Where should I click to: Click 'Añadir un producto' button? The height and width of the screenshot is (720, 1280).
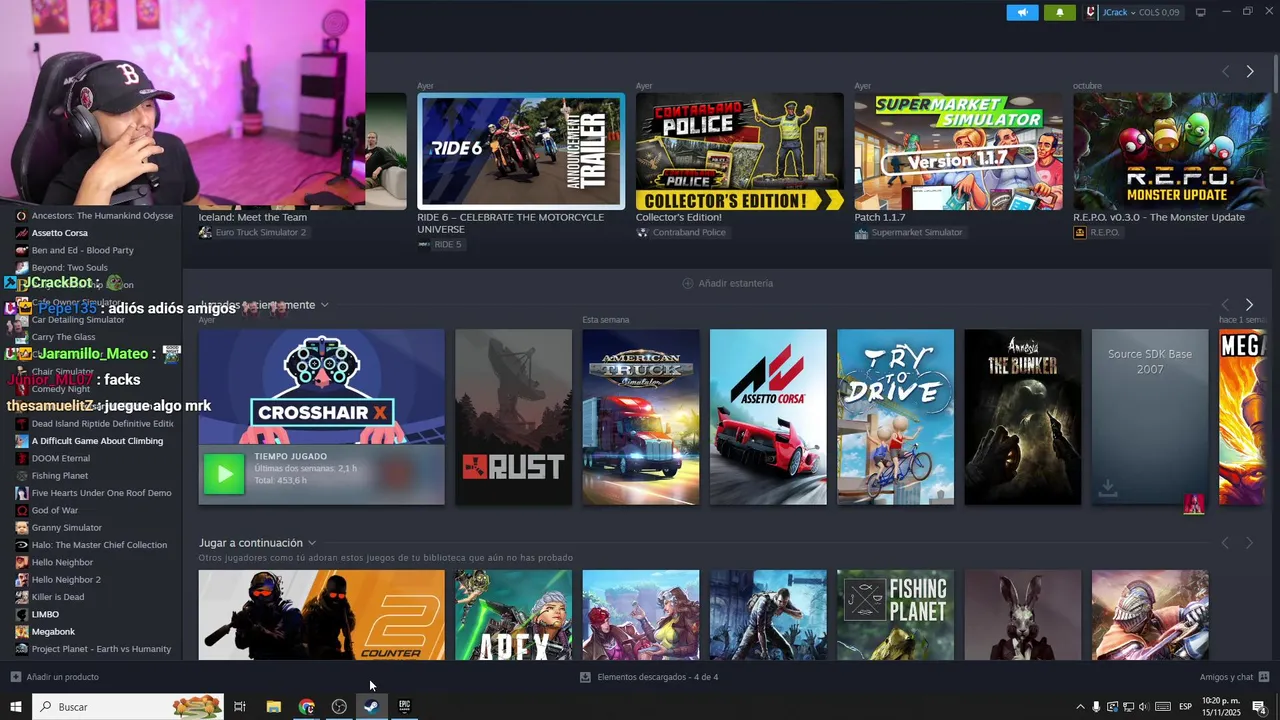pyautogui.click(x=54, y=677)
